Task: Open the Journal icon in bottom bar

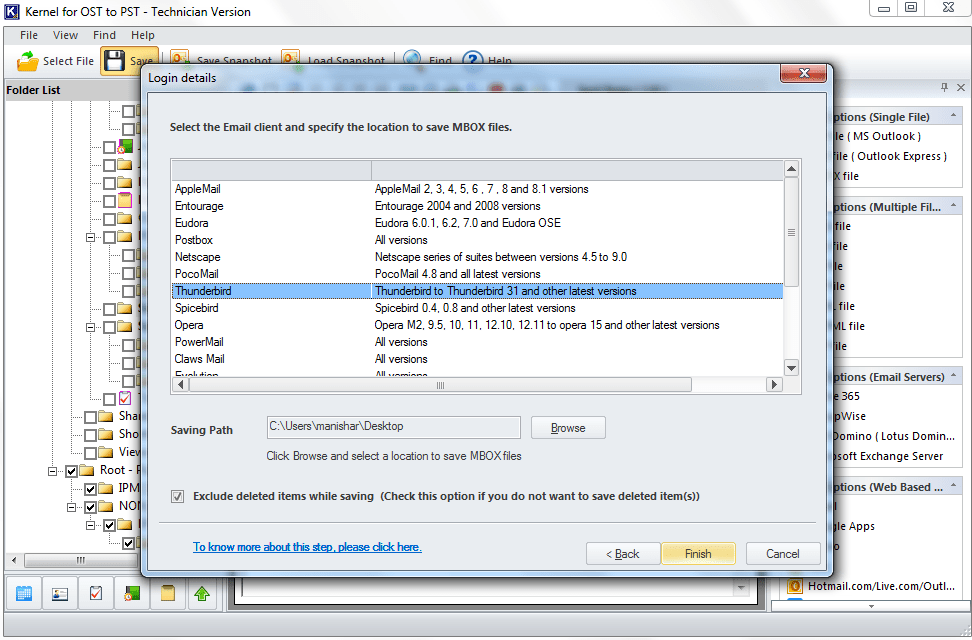Action: coord(131,593)
